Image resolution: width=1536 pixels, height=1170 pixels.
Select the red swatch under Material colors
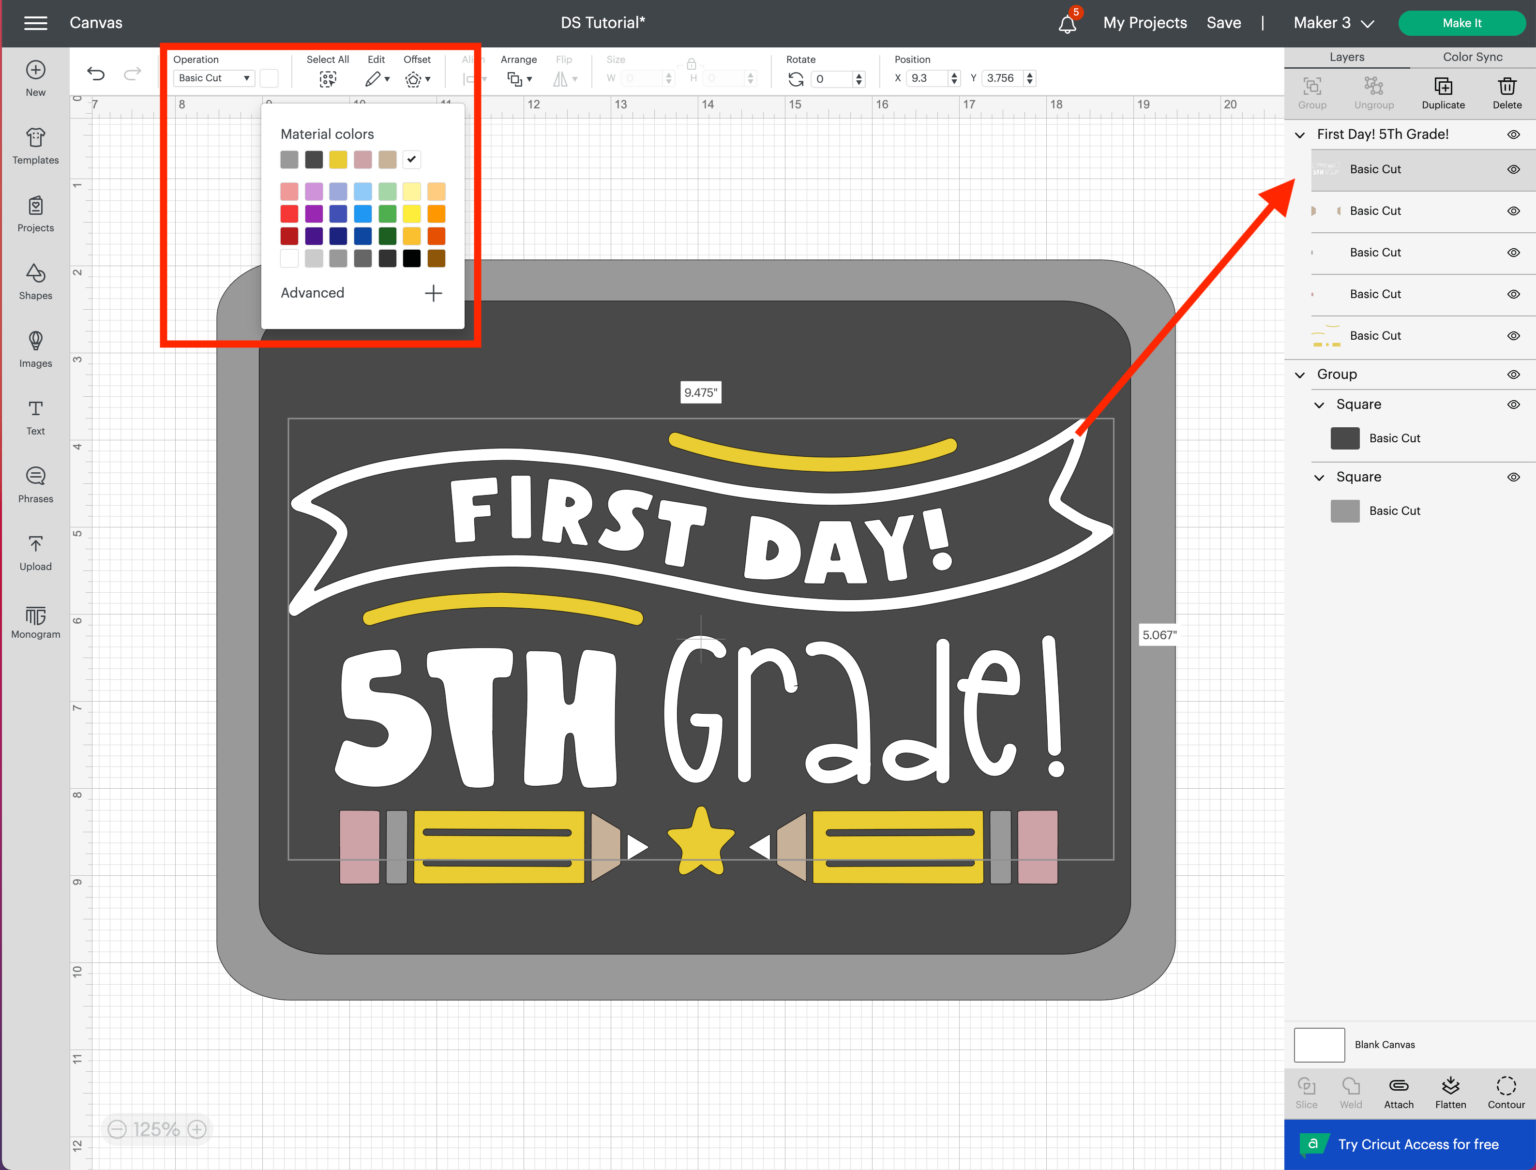[x=289, y=213]
